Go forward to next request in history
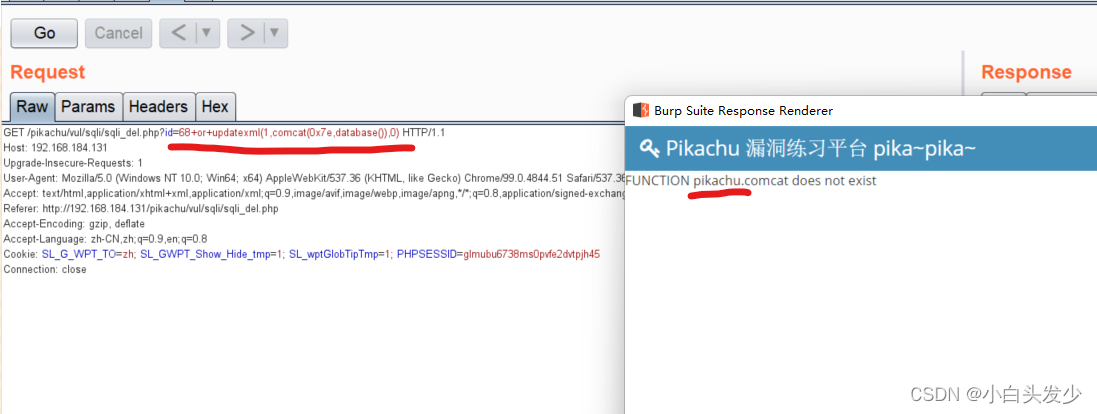 pyautogui.click(x=247, y=33)
